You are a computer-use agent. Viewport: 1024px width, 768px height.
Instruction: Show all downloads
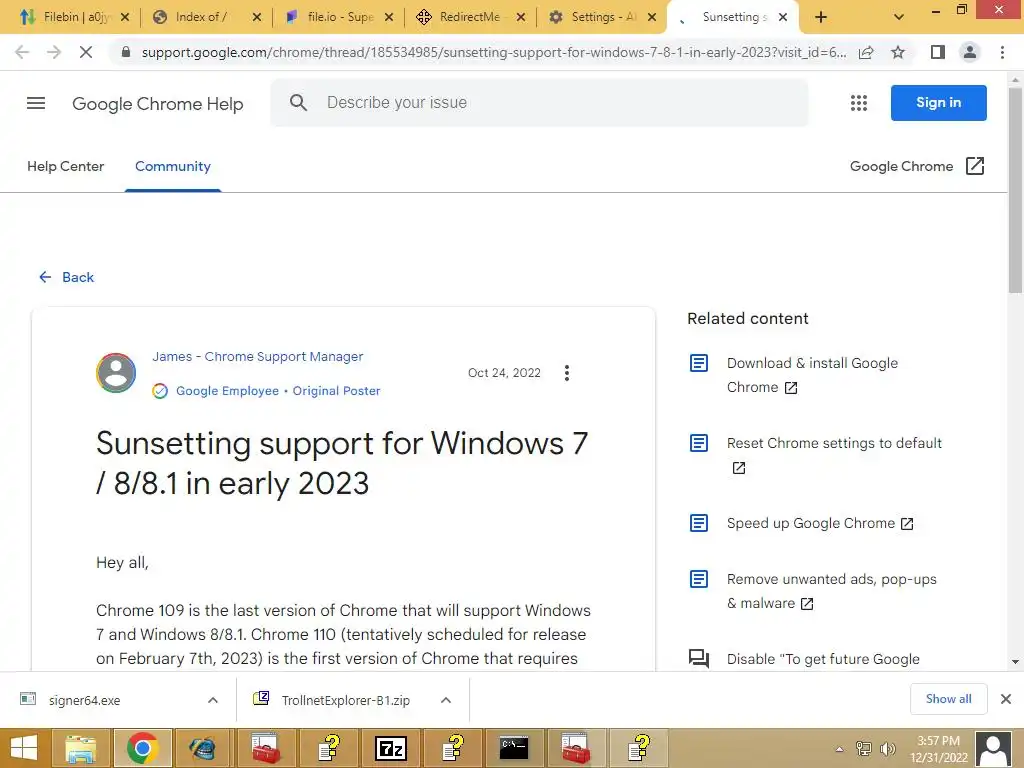click(948, 699)
